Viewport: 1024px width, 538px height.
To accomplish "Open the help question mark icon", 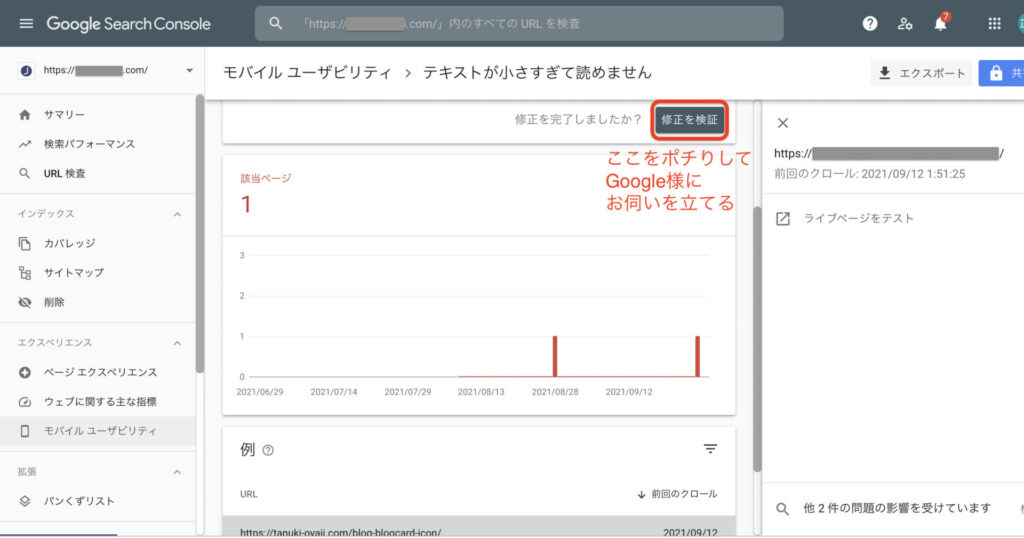I will pyautogui.click(x=870, y=24).
